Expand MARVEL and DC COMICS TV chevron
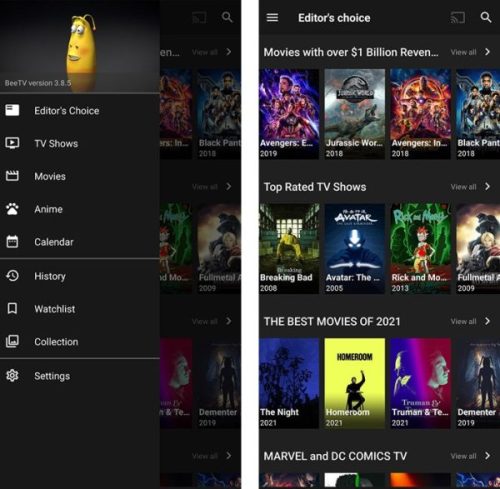This screenshot has height=489, width=500. [487, 456]
